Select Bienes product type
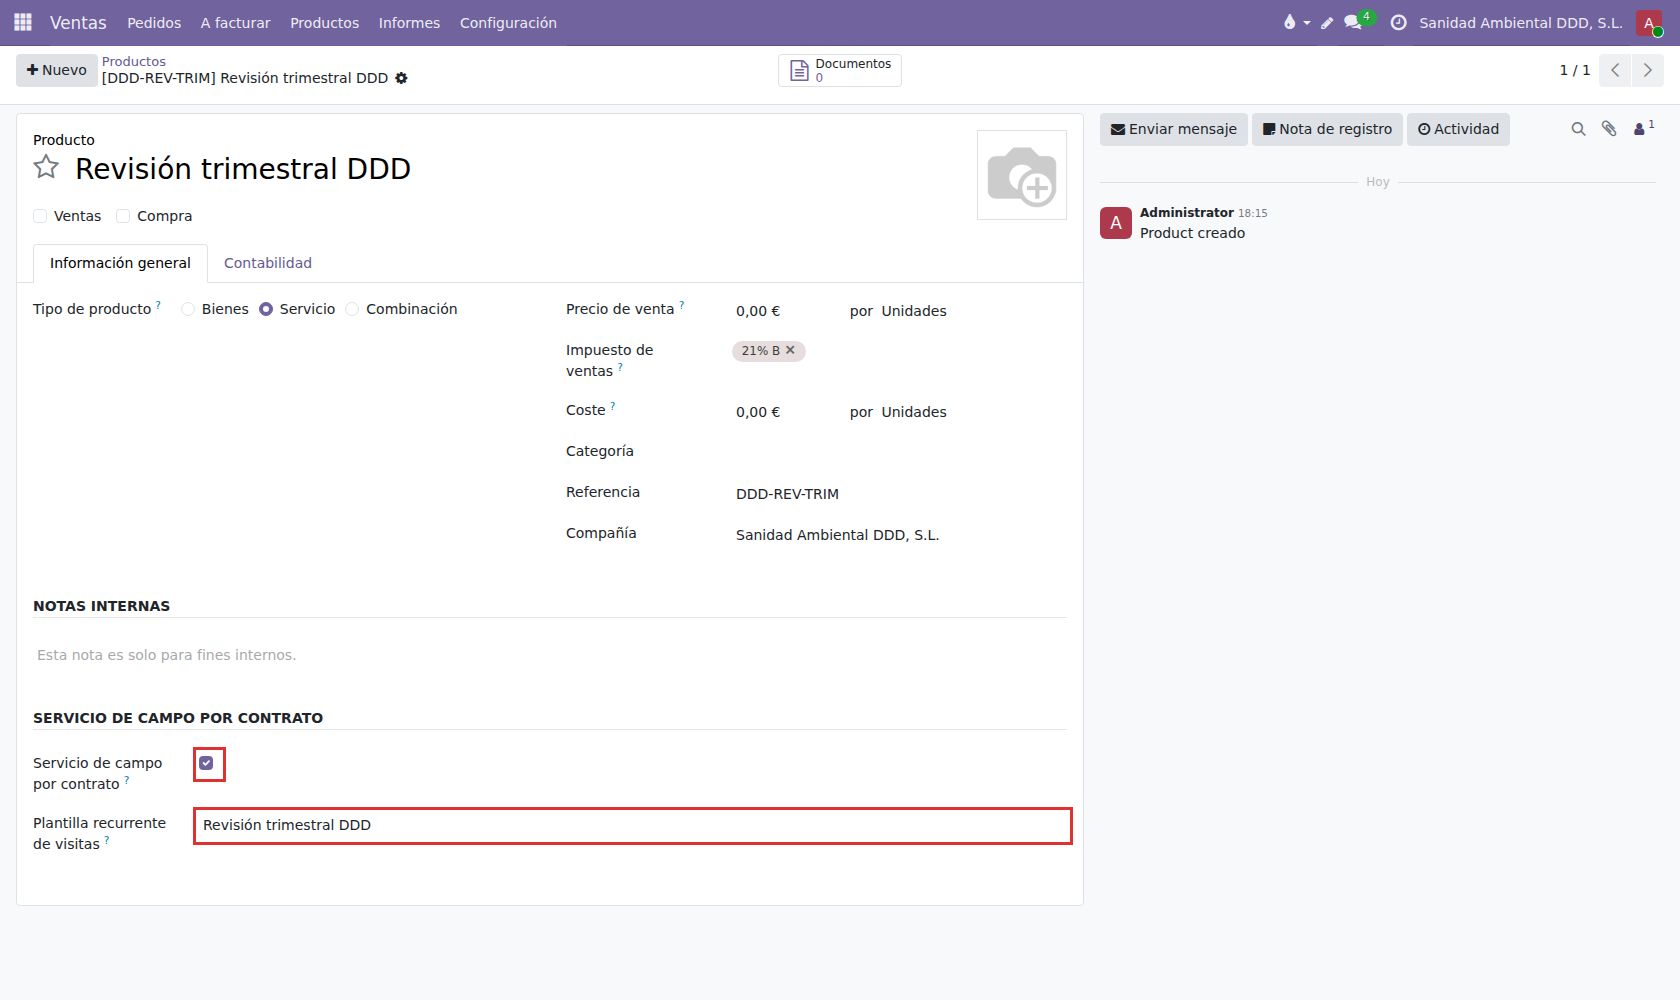Image resolution: width=1680 pixels, height=1000 pixels. tap(188, 309)
